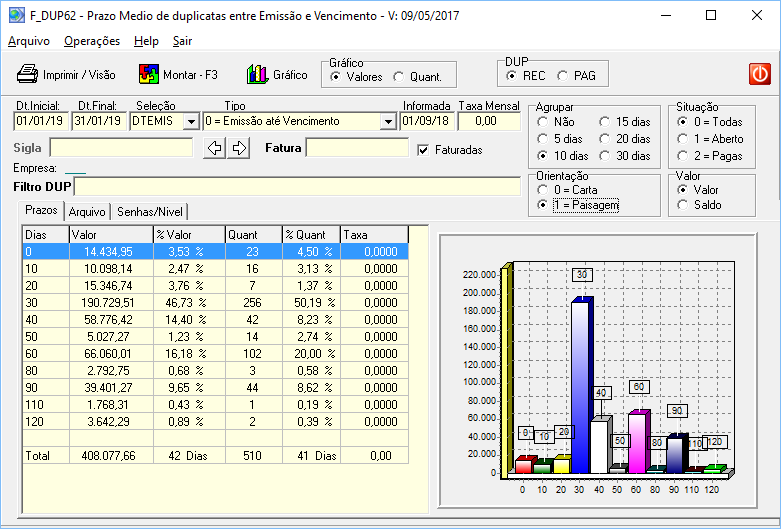Click the cell value 14.434,95

pos(111,252)
